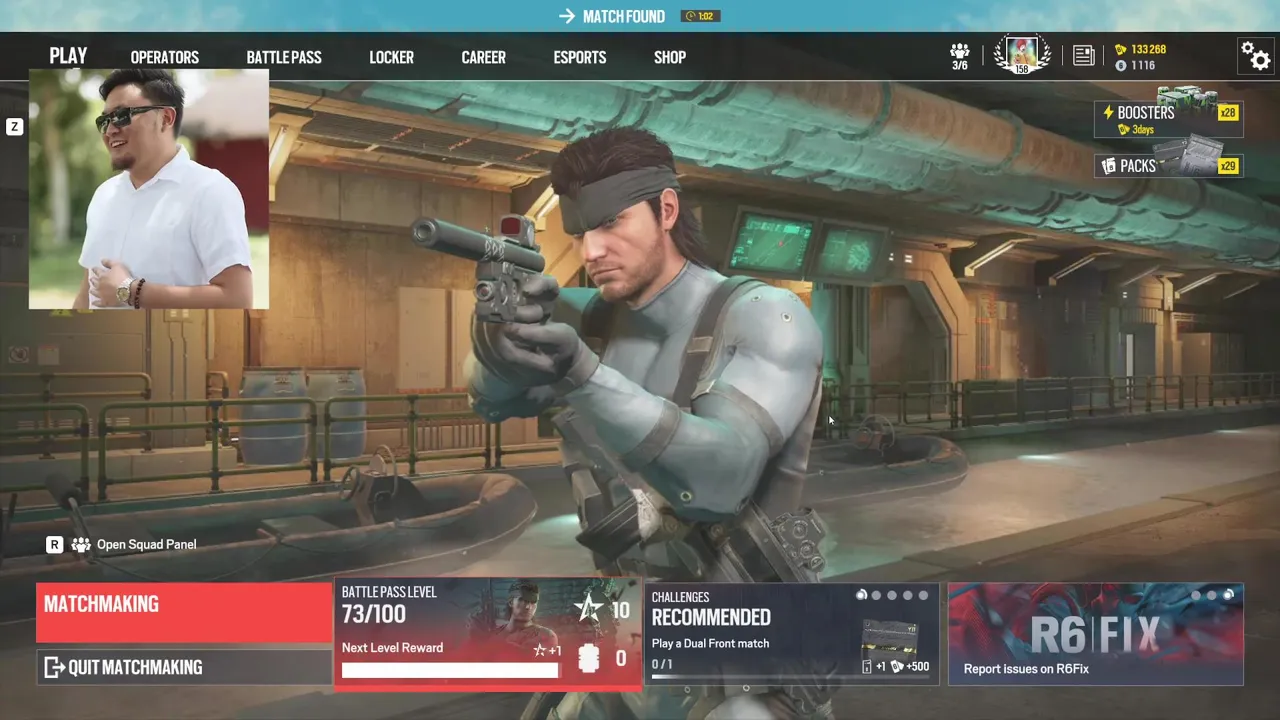Viewport: 1280px width, 720px height.
Task: Select the fourth Challenges pagination dot
Action: [908, 595]
